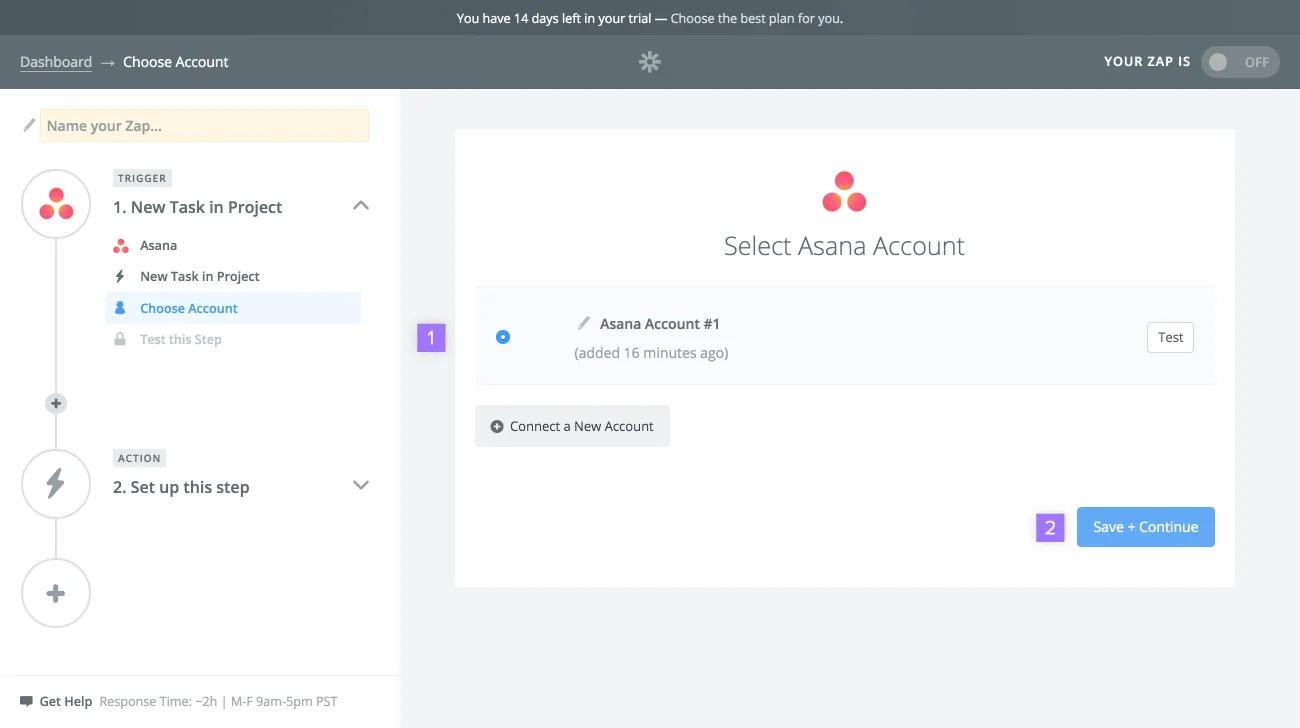Image resolution: width=1300 pixels, height=728 pixels.
Task: Add a step with bottom plus circle
Action: [56, 593]
